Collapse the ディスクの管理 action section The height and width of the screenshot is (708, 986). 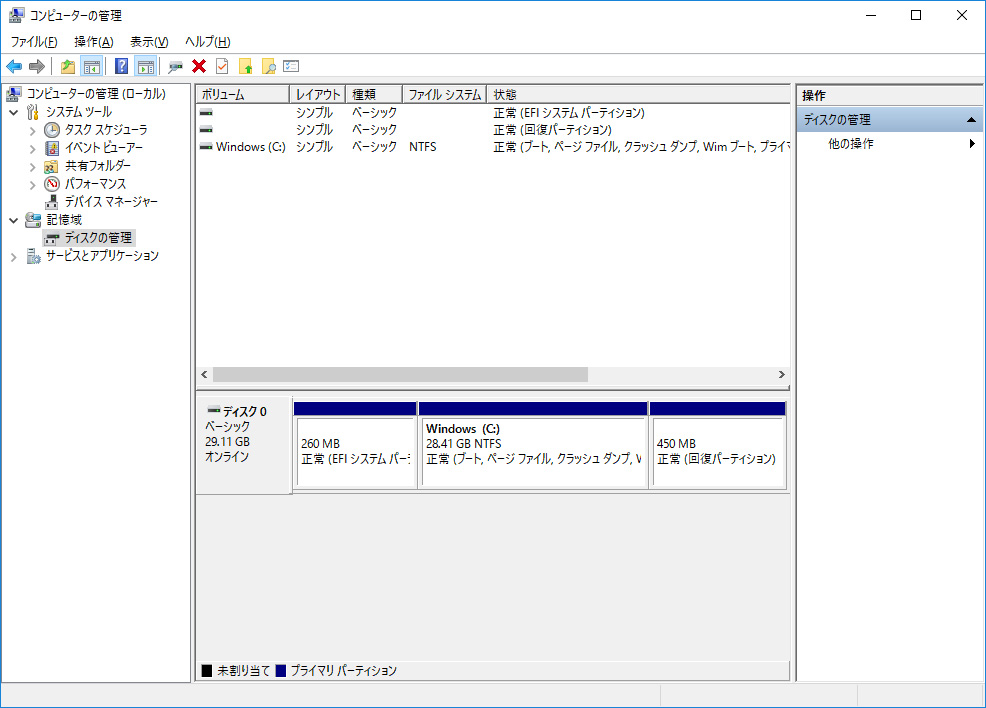tap(972, 118)
